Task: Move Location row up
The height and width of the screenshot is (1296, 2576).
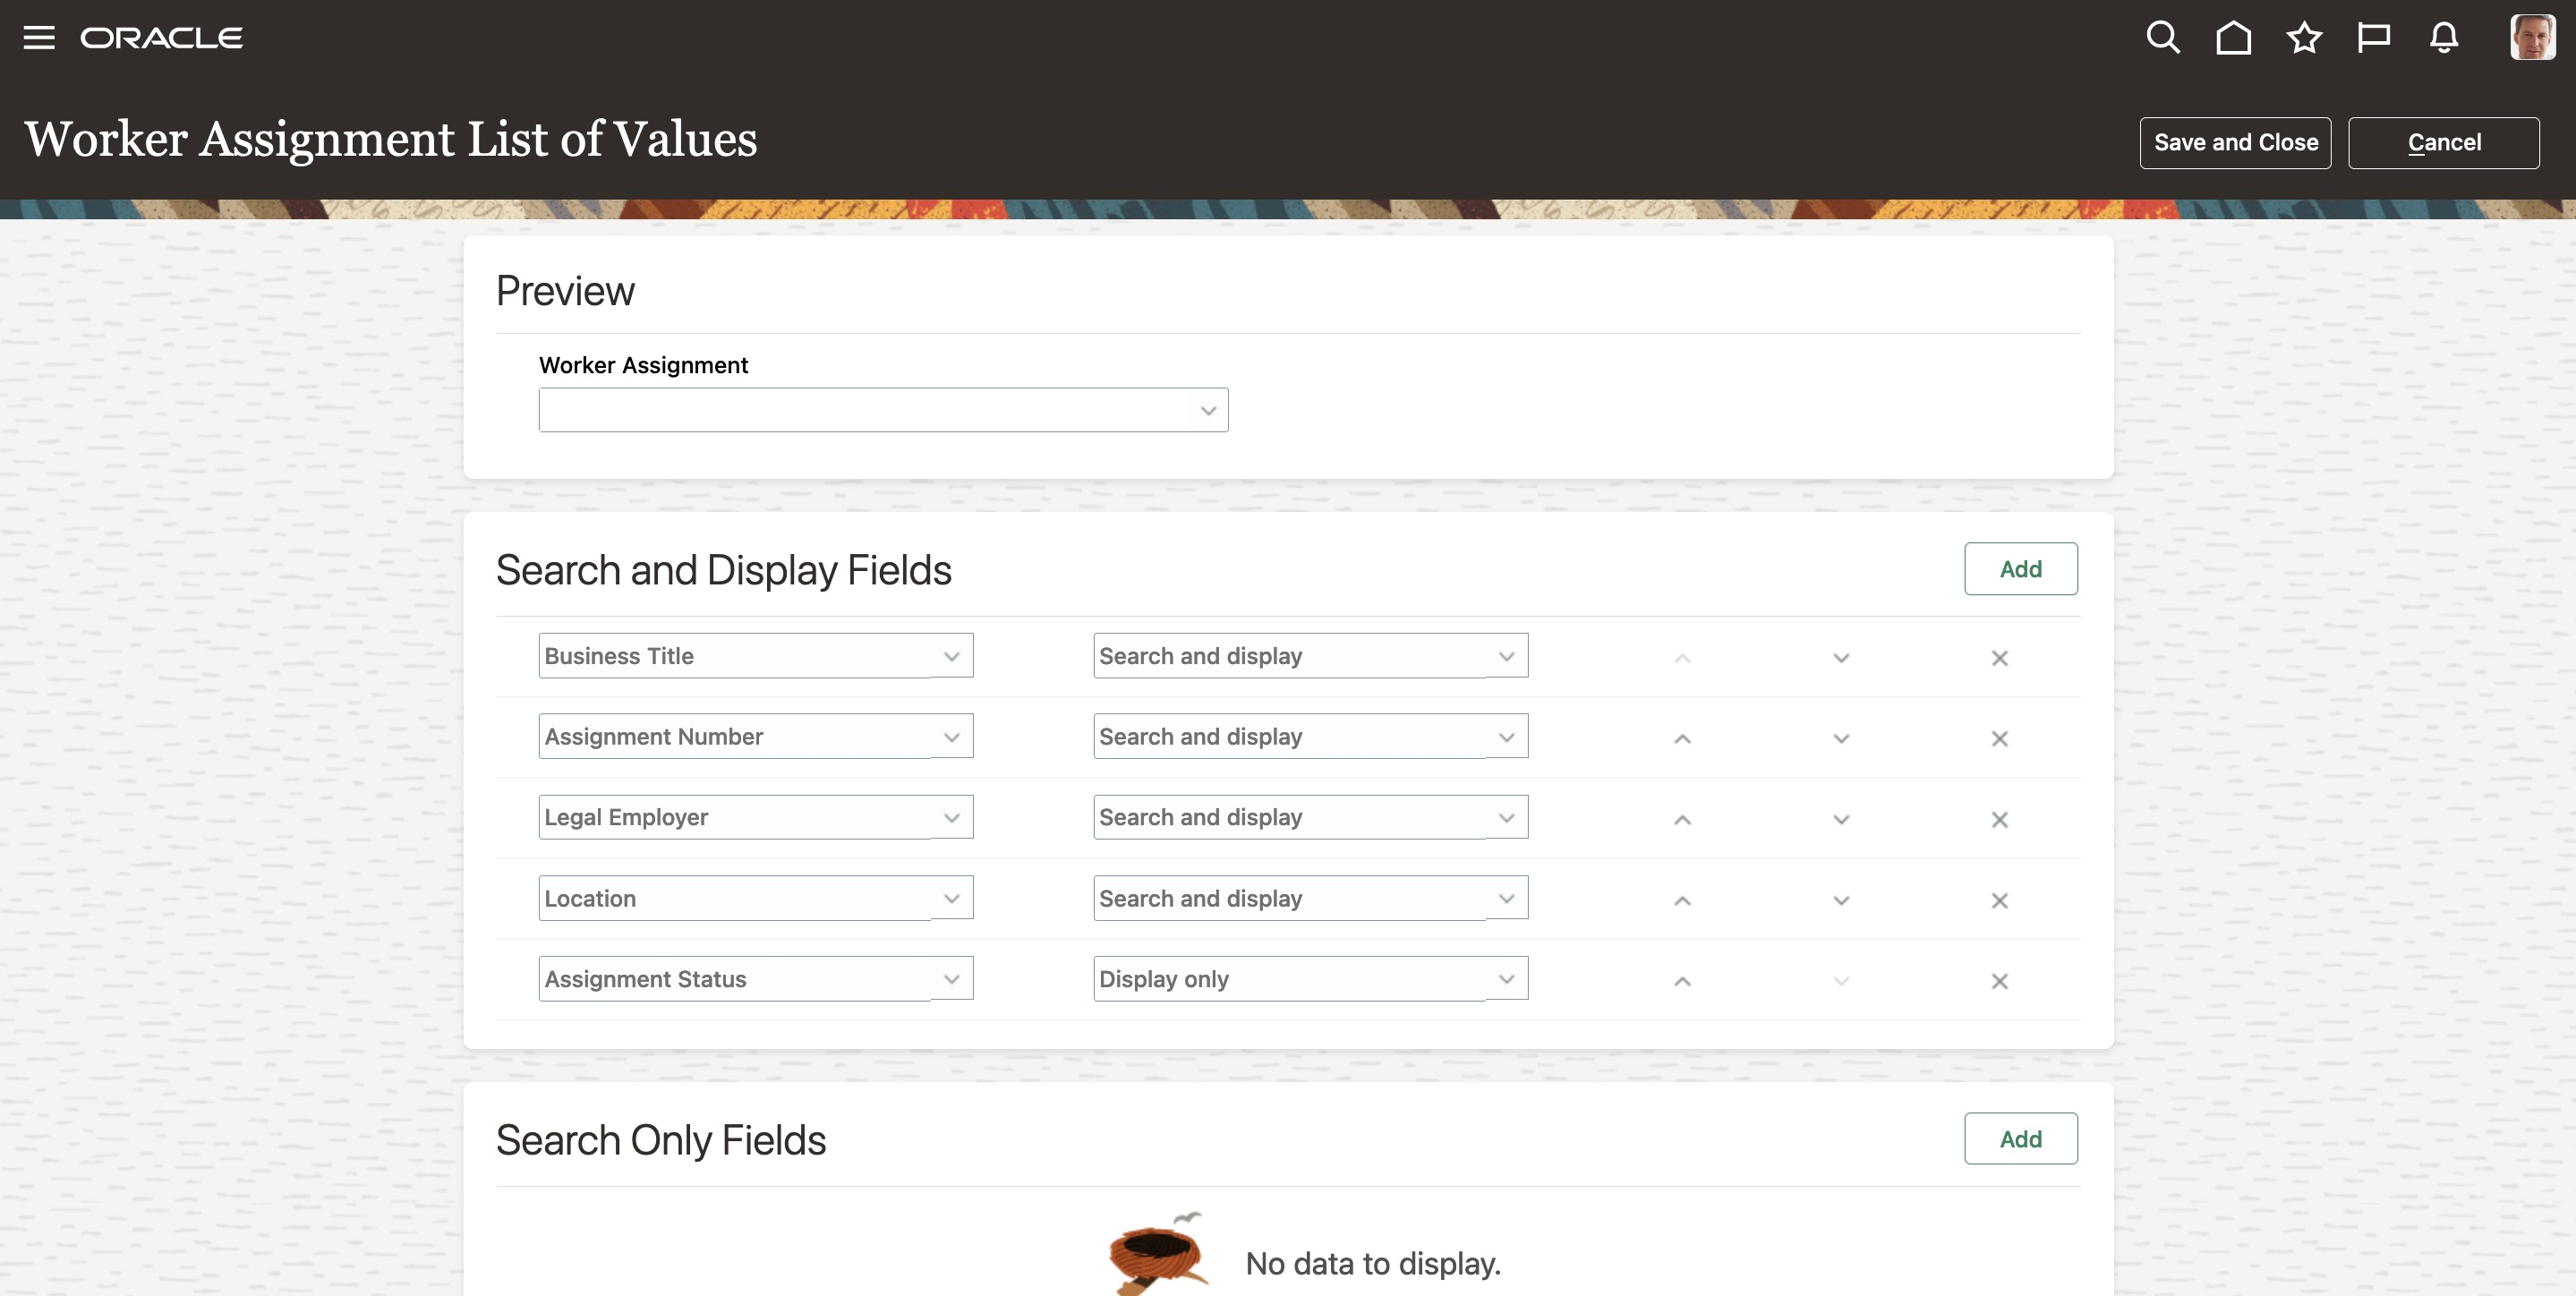Action: coord(1682,901)
